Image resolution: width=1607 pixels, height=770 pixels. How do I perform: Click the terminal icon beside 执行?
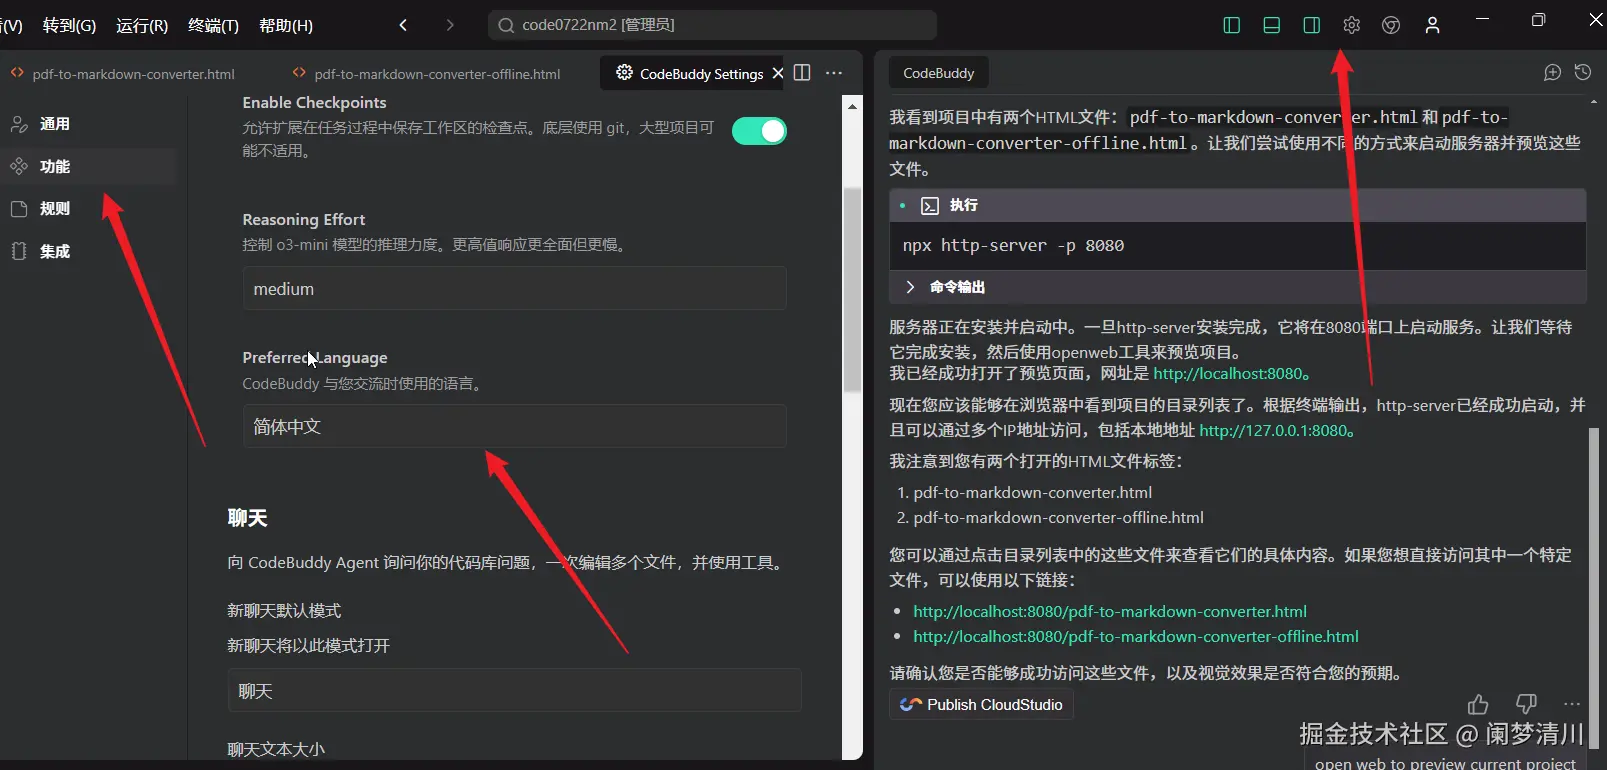tap(930, 205)
